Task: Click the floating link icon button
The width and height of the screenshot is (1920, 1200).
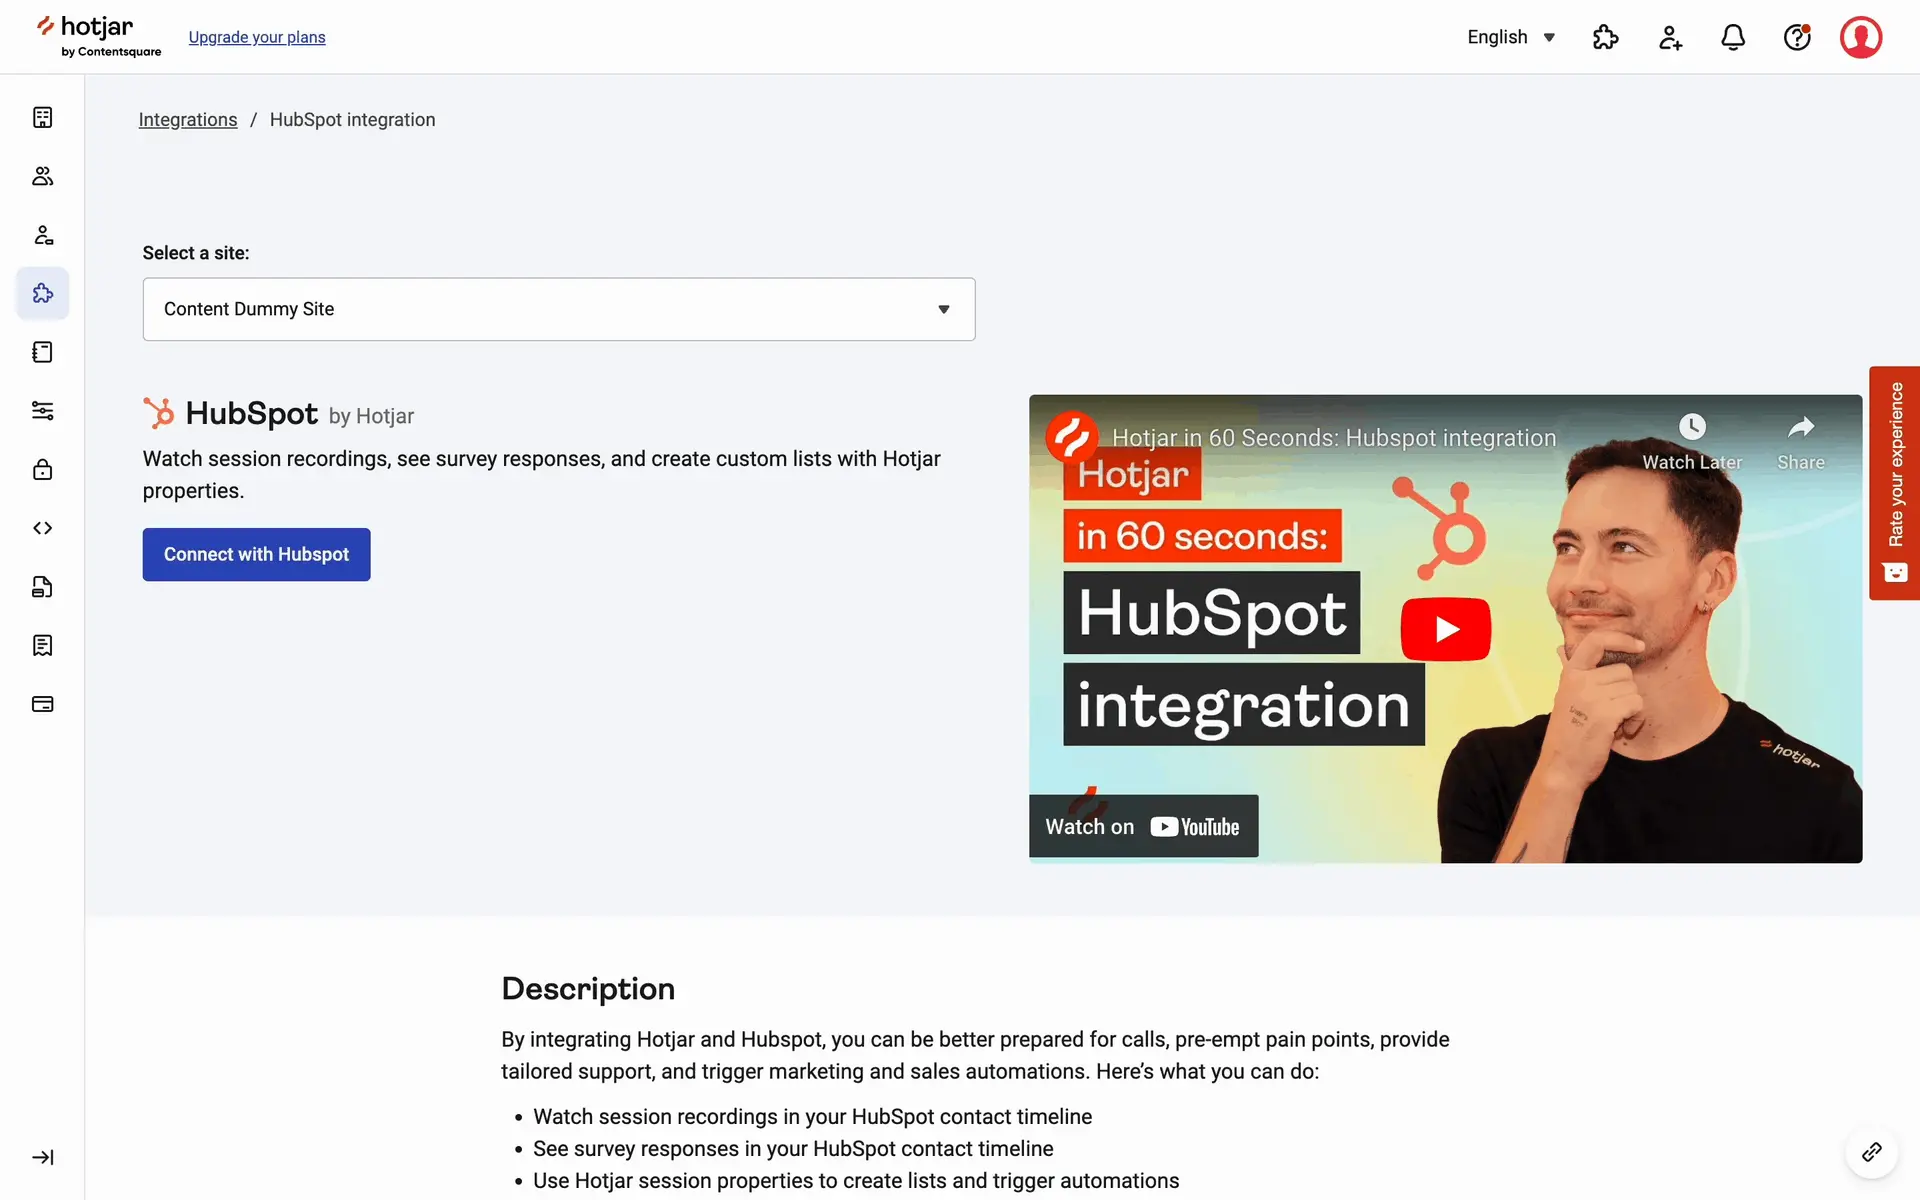Action: click(1871, 1153)
